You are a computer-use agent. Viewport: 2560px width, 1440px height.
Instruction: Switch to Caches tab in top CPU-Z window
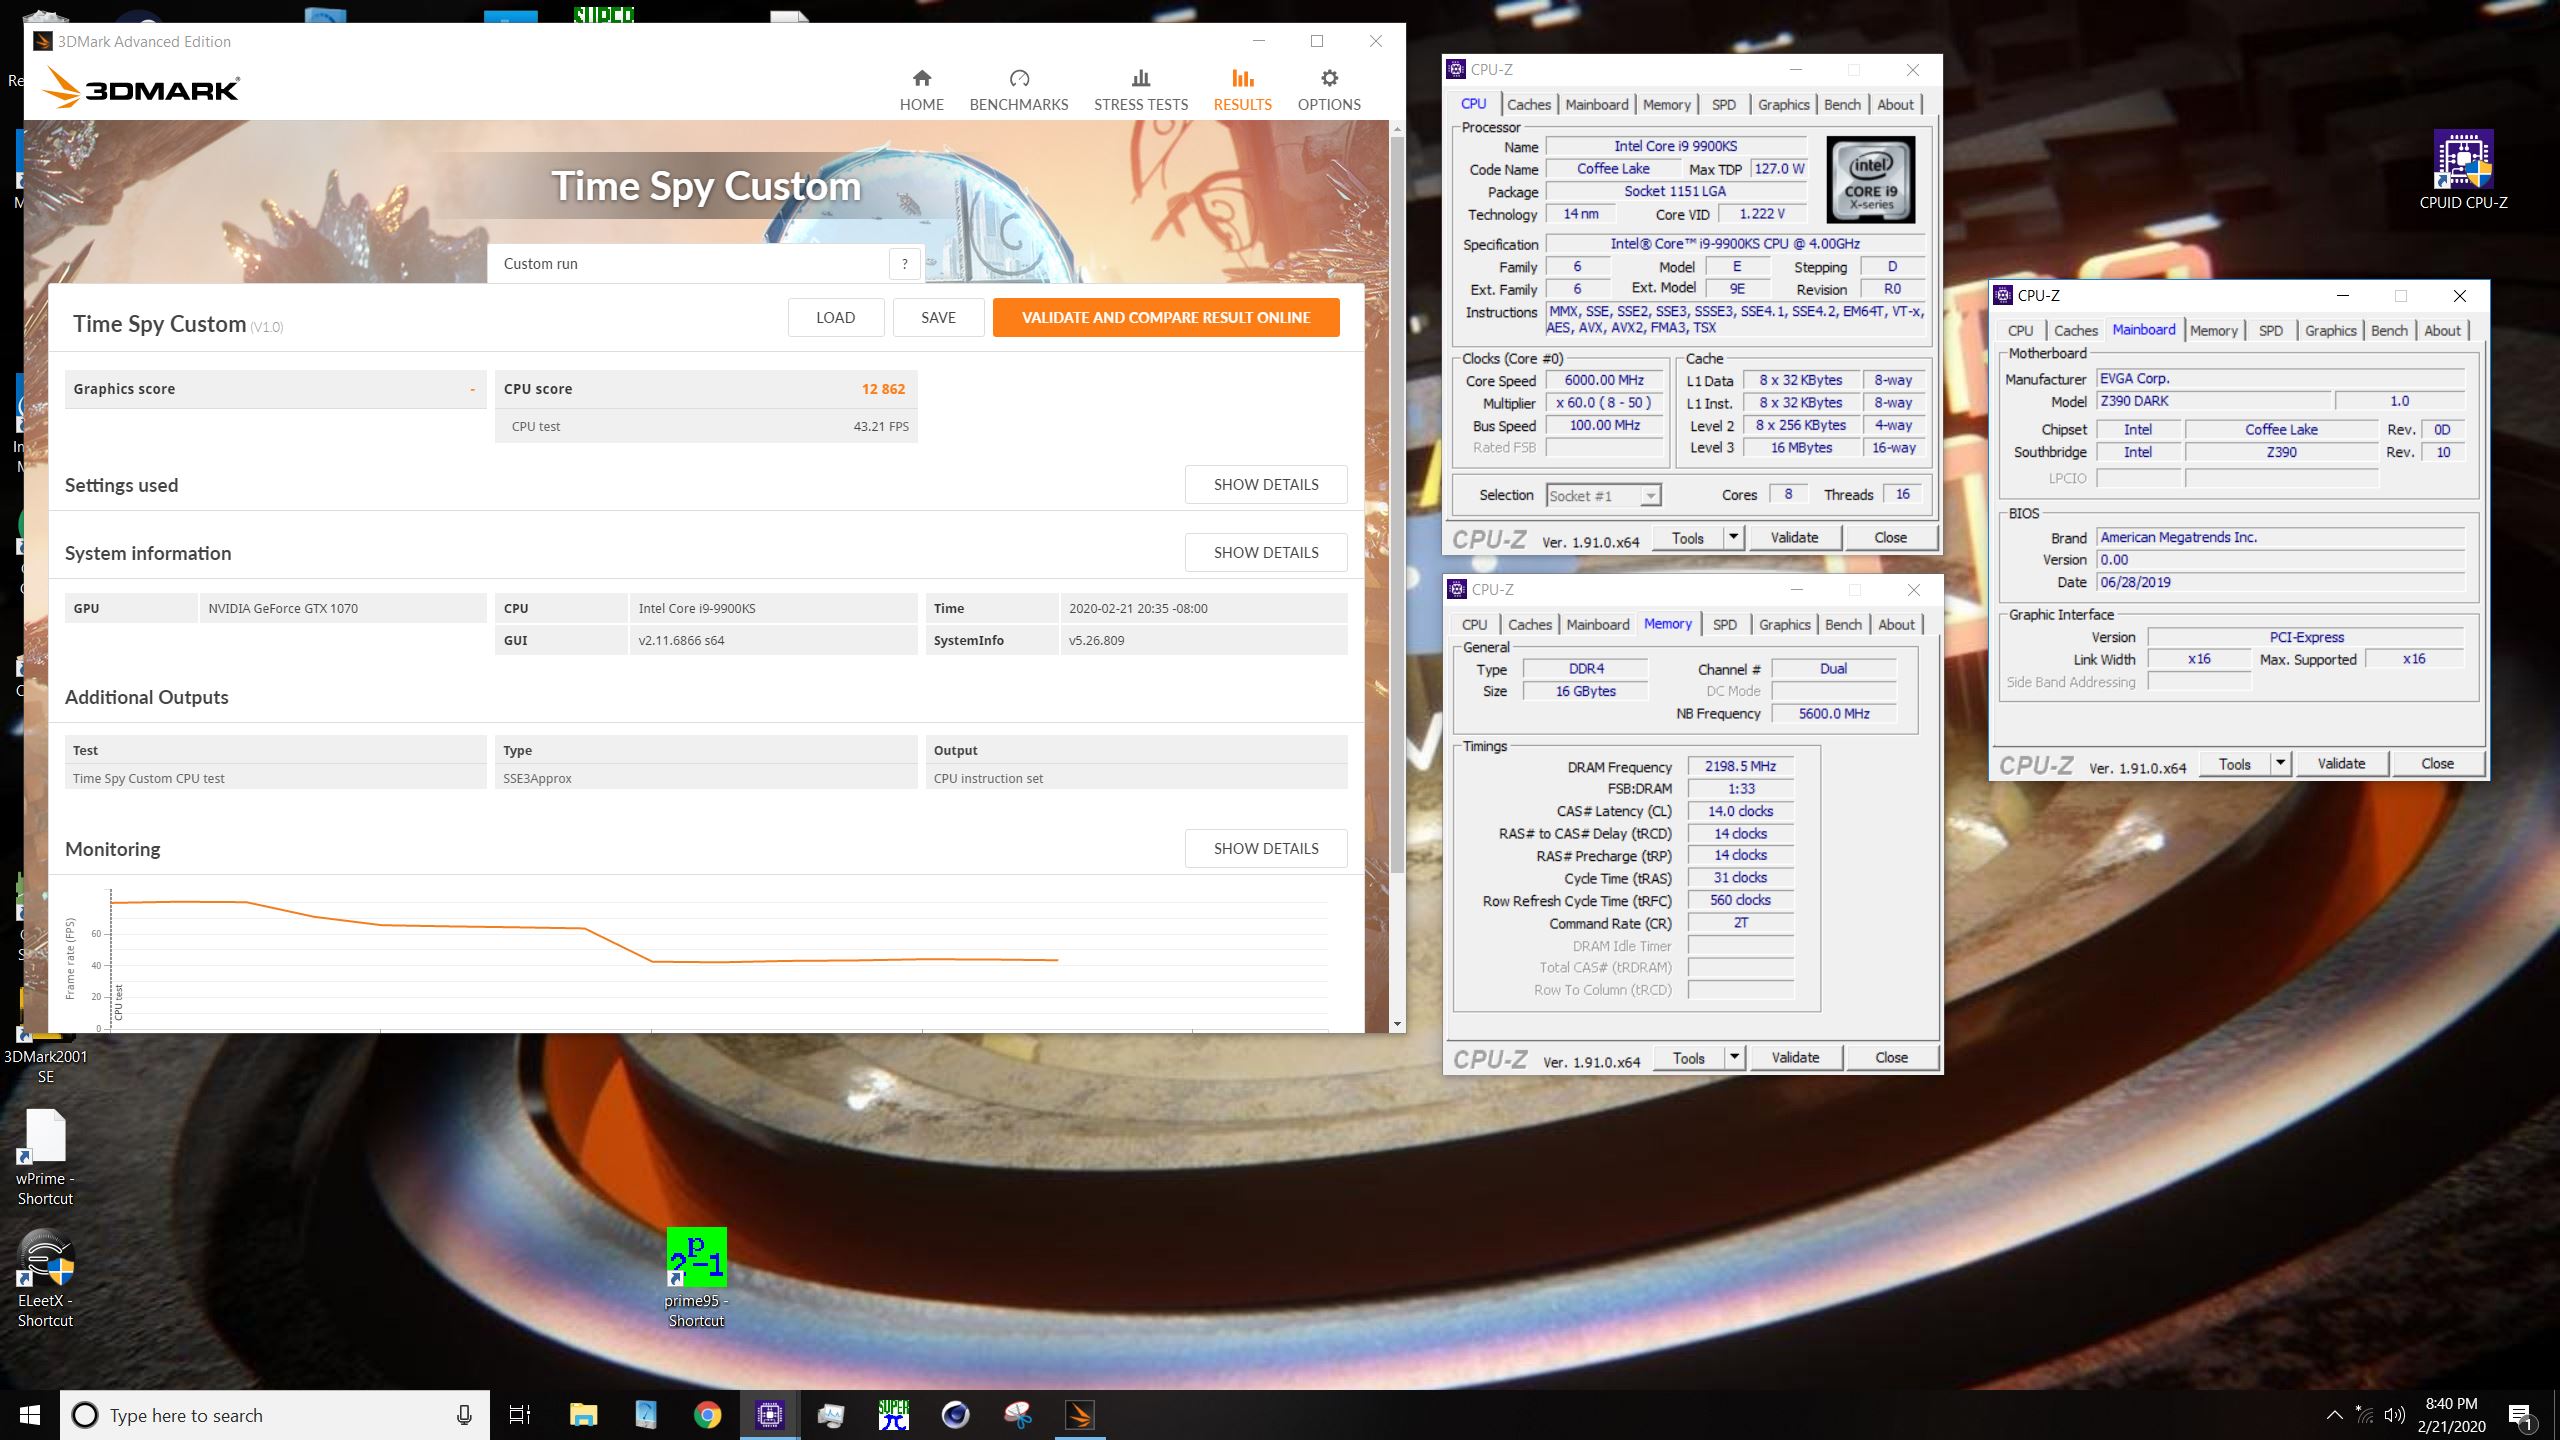(x=1529, y=105)
